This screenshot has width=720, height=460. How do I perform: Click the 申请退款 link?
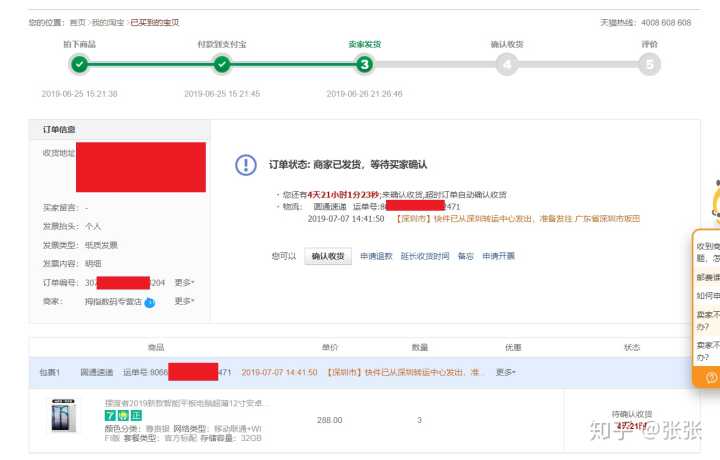click(376, 256)
